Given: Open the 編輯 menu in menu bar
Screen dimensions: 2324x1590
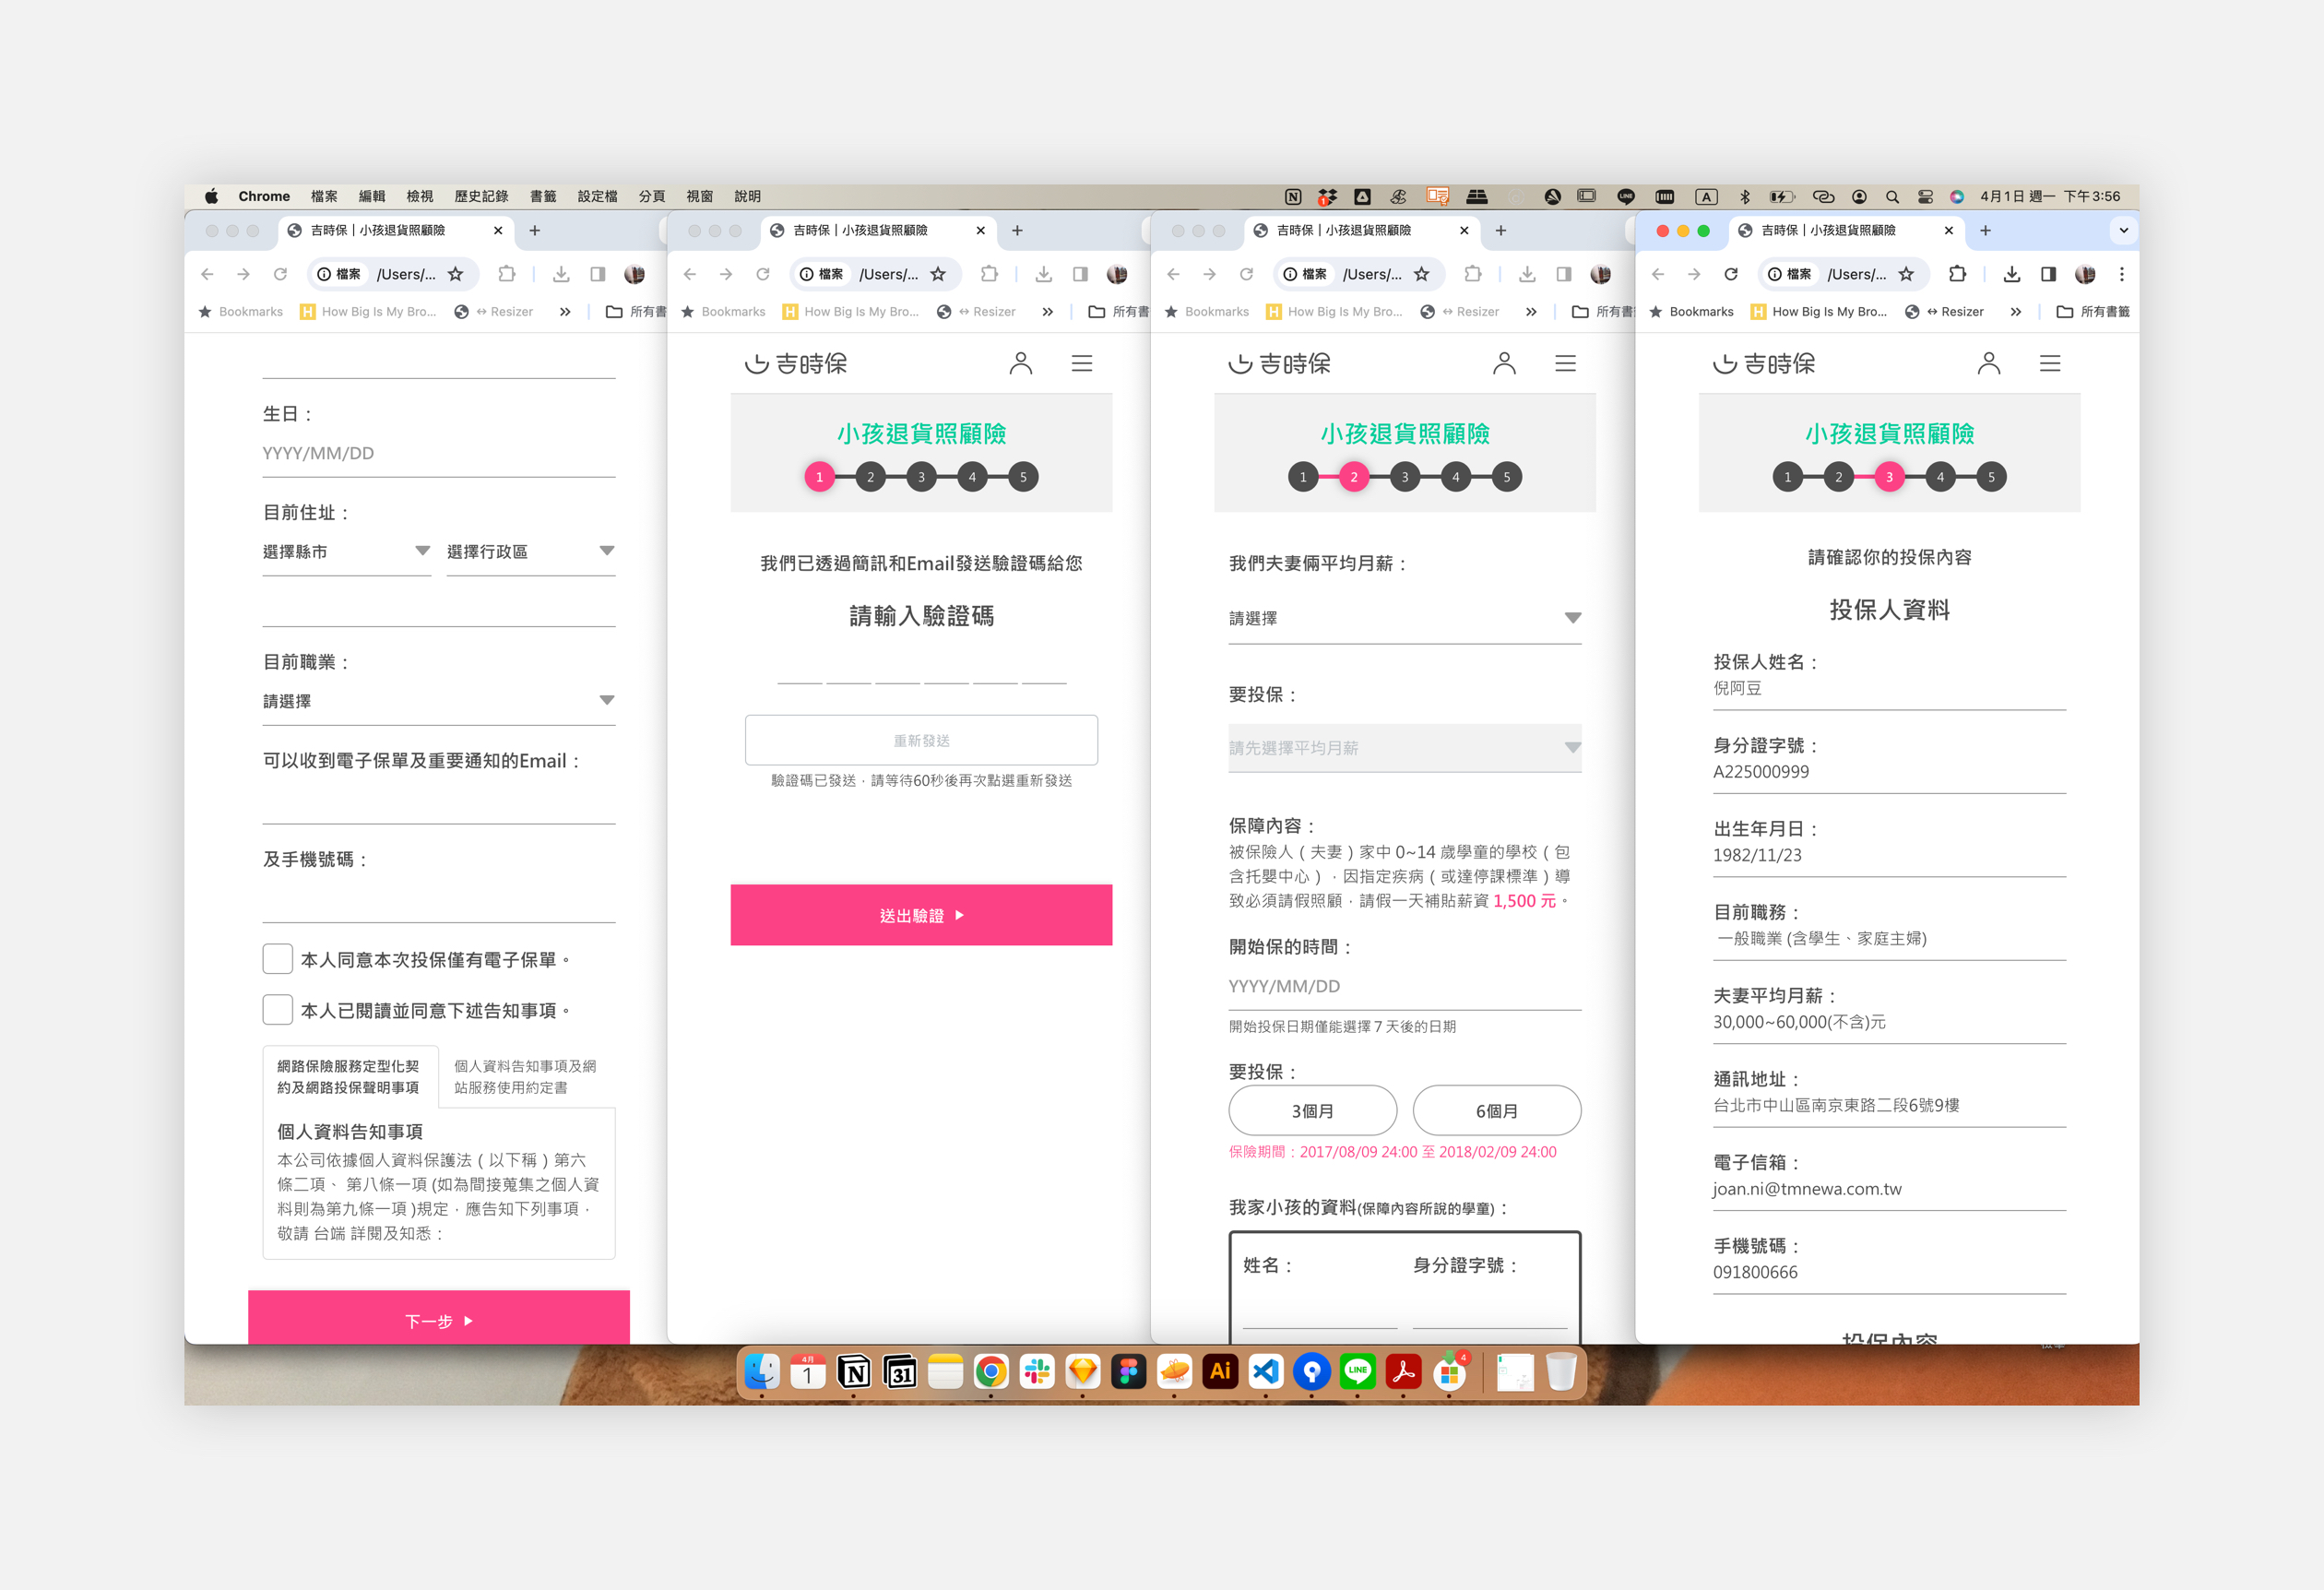Looking at the screenshot, I should [372, 197].
